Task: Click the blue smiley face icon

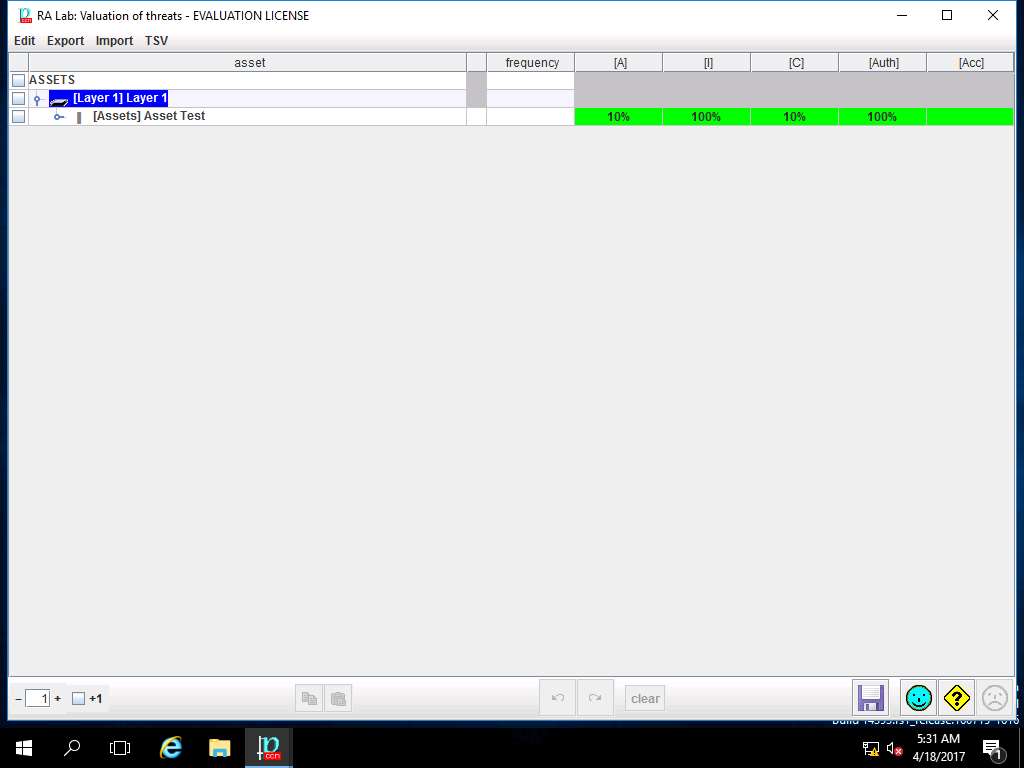Action: coord(919,697)
